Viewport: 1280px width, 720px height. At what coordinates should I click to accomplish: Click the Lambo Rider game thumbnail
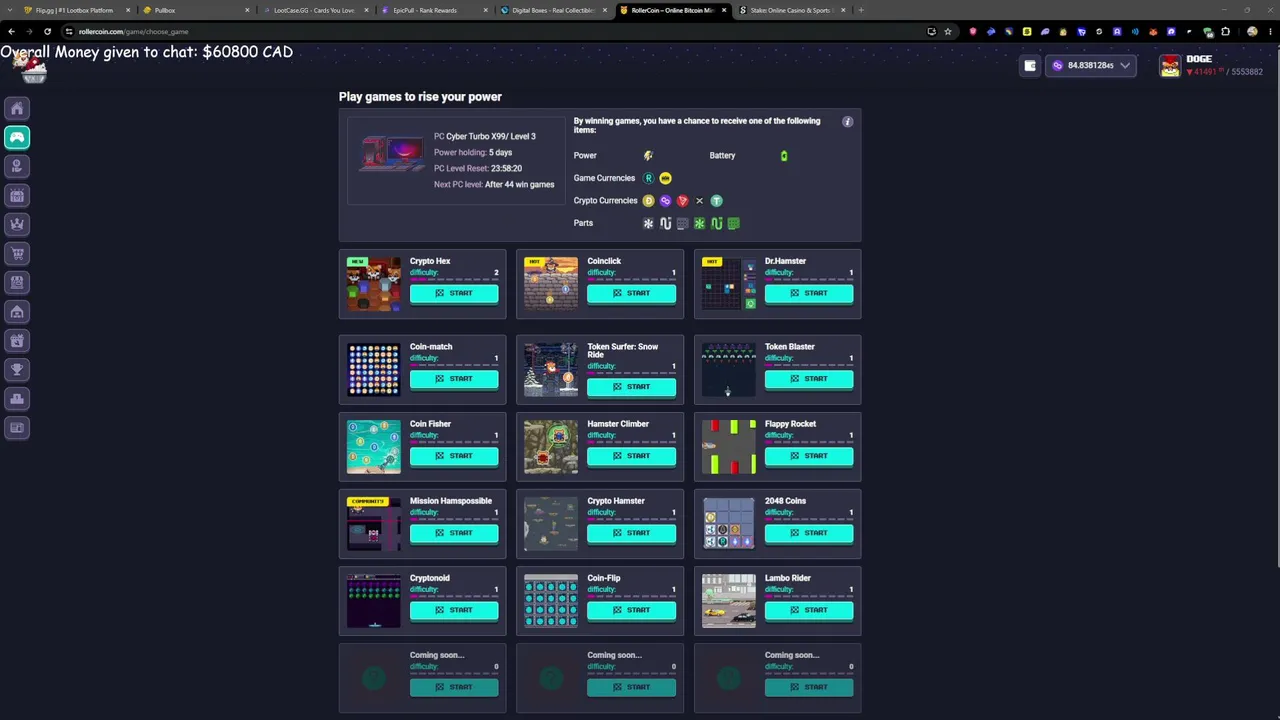point(729,601)
